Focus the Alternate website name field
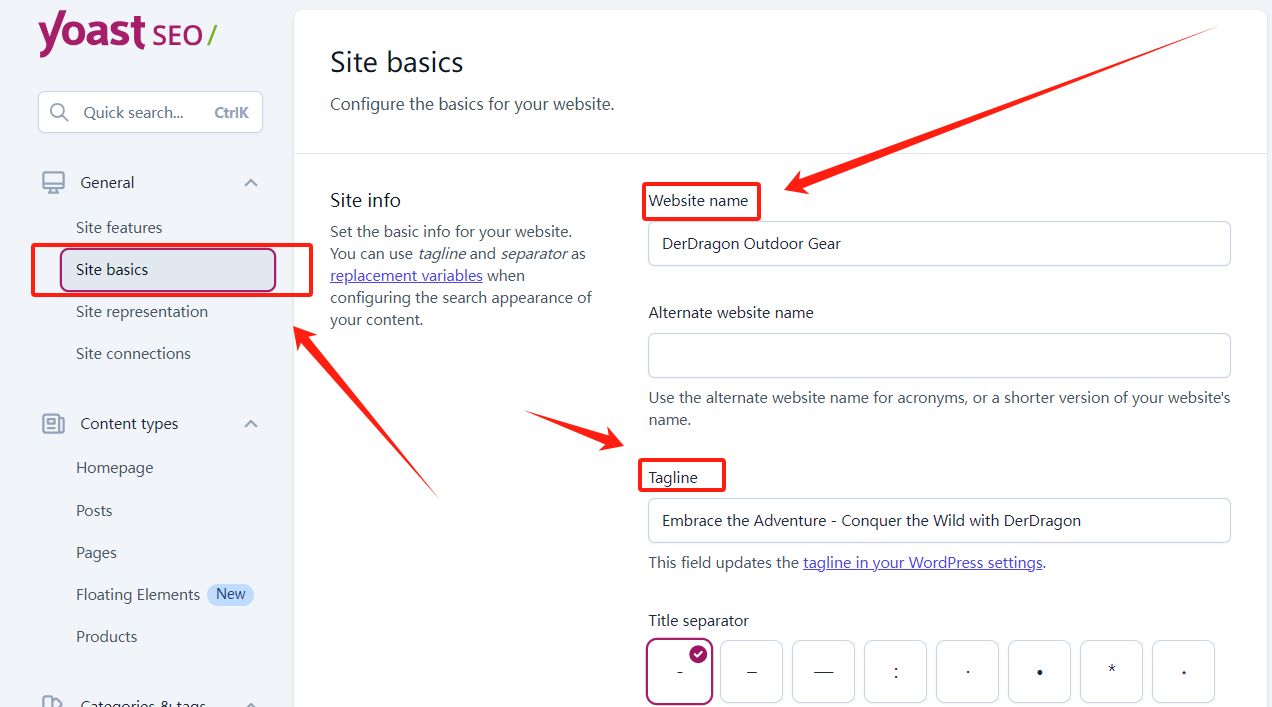Image resolution: width=1272 pixels, height=707 pixels. pyautogui.click(x=939, y=355)
